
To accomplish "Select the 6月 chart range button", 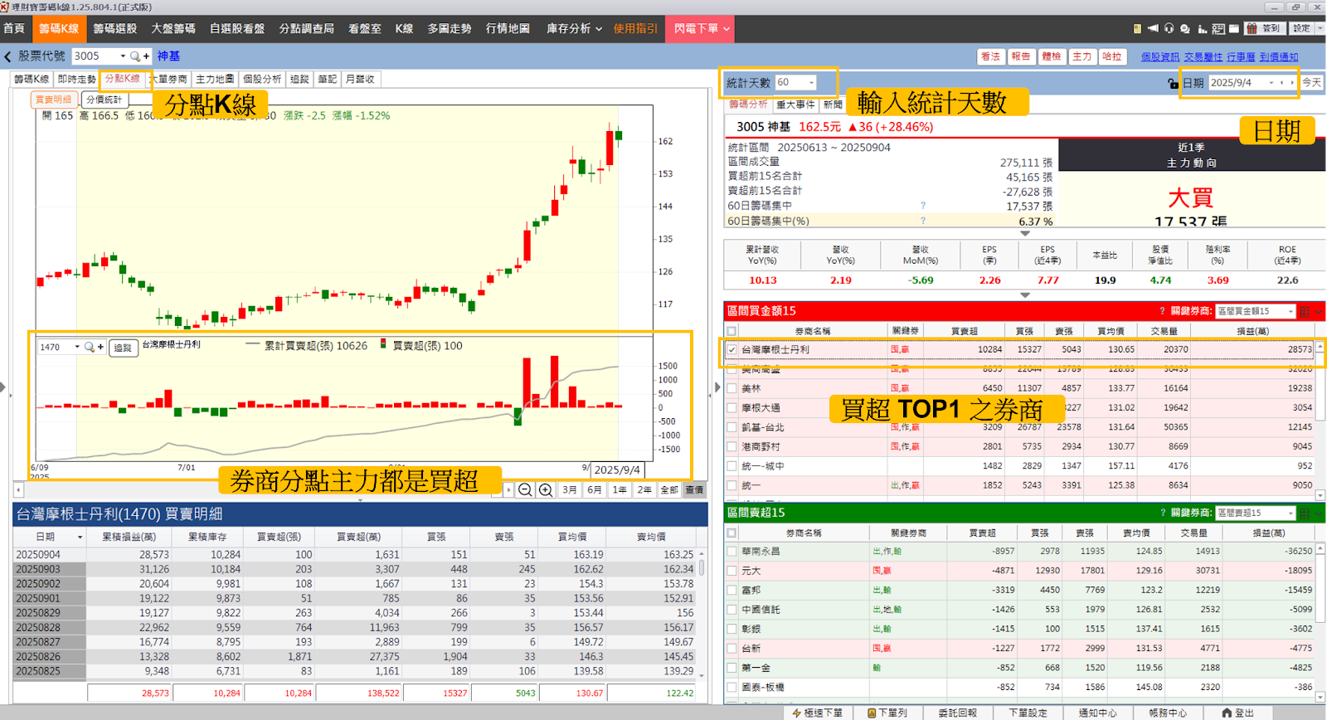I will click(x=595, y=490).
